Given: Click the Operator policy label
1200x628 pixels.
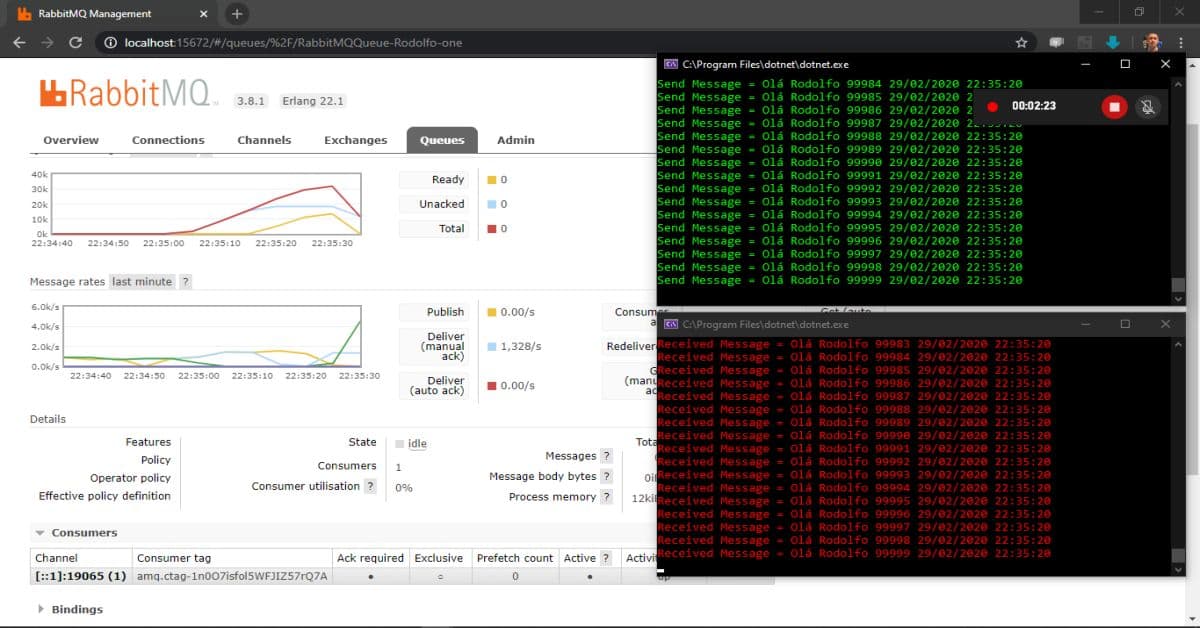Looking at the screenshot, I should [130, 478].
